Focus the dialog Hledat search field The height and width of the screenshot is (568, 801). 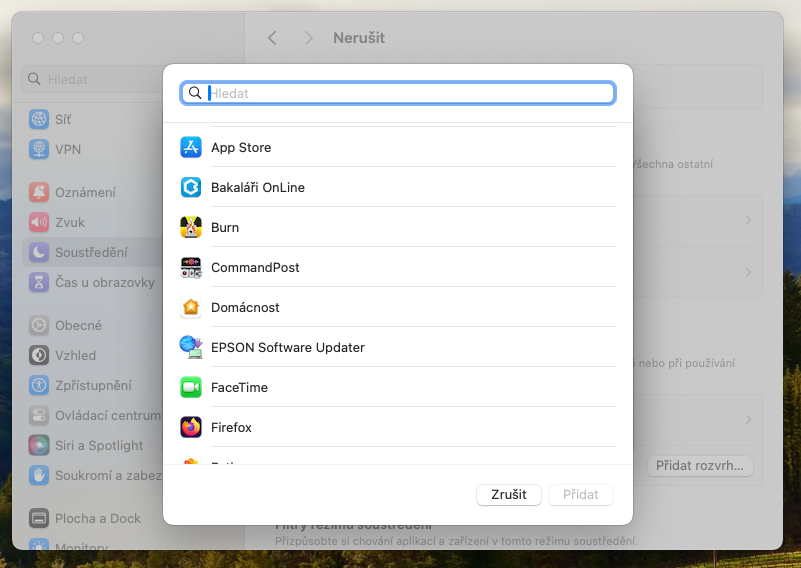tap(398, 93)
